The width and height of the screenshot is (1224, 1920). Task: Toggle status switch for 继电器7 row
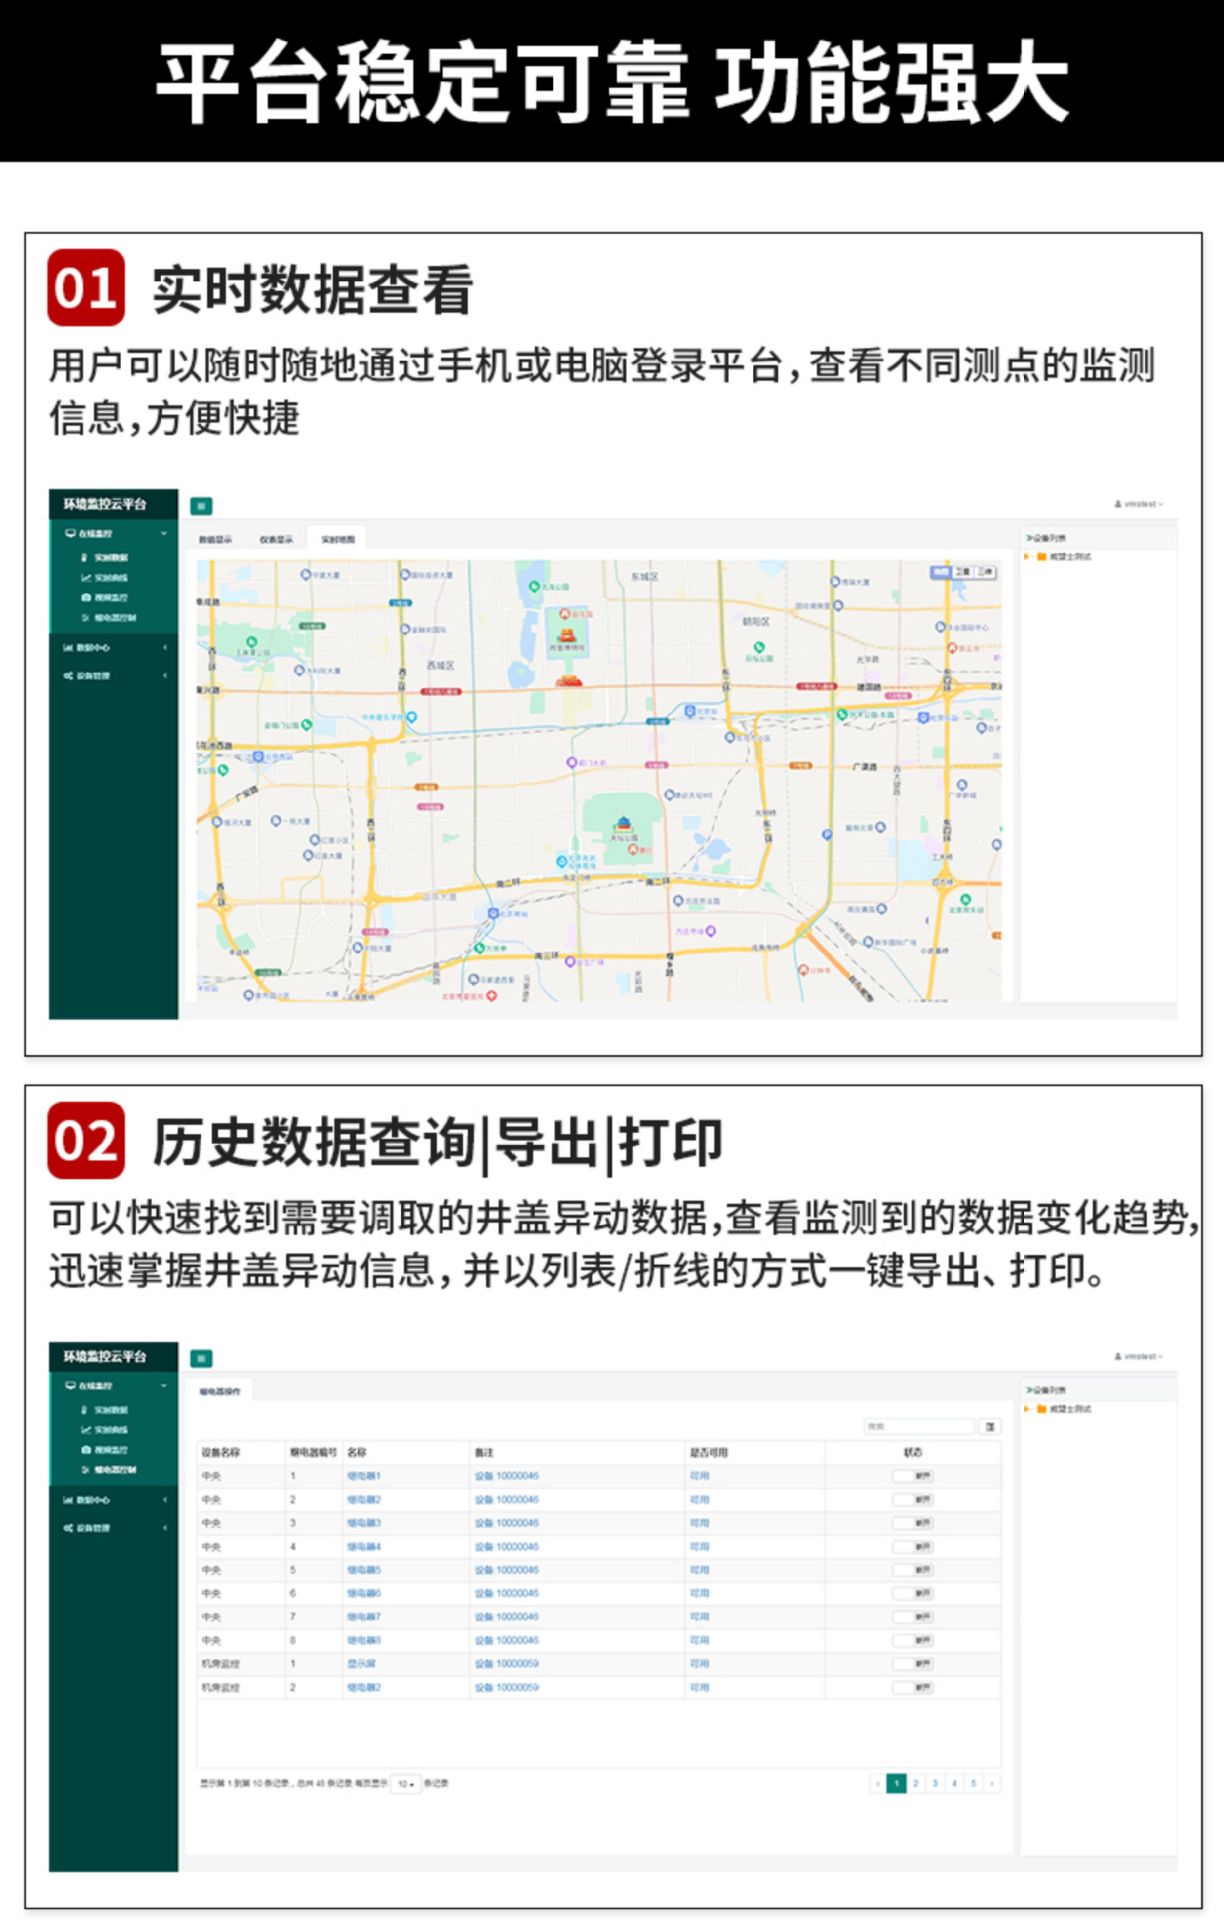coord(913,1617)
